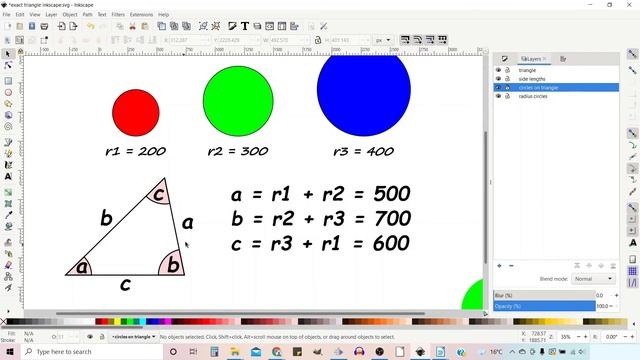The height and width of the screenshot is (360, 640).
Task: Hide the side lengths layer
Action: click(x=498, y=79)
